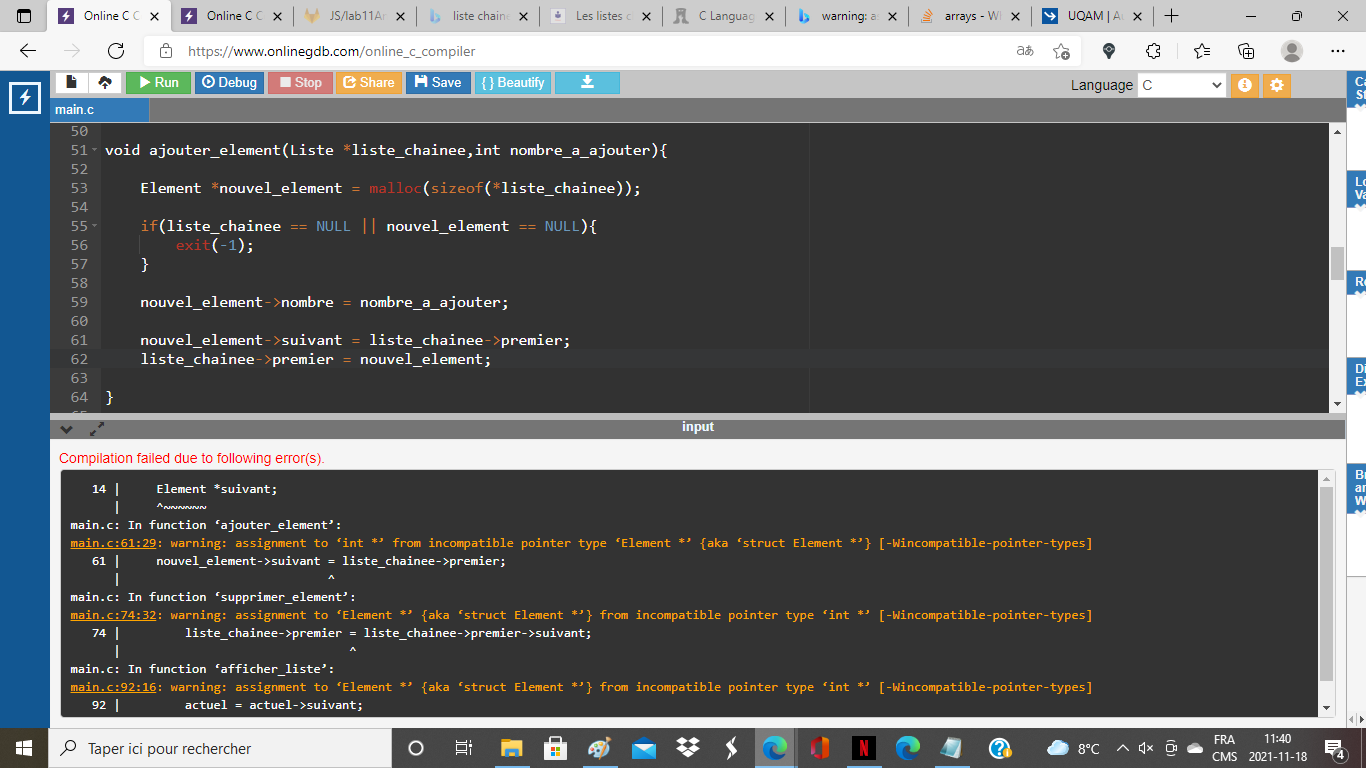
Task: Click the 8°C weather widget in the taskbar
Action: coord(1074,748)
